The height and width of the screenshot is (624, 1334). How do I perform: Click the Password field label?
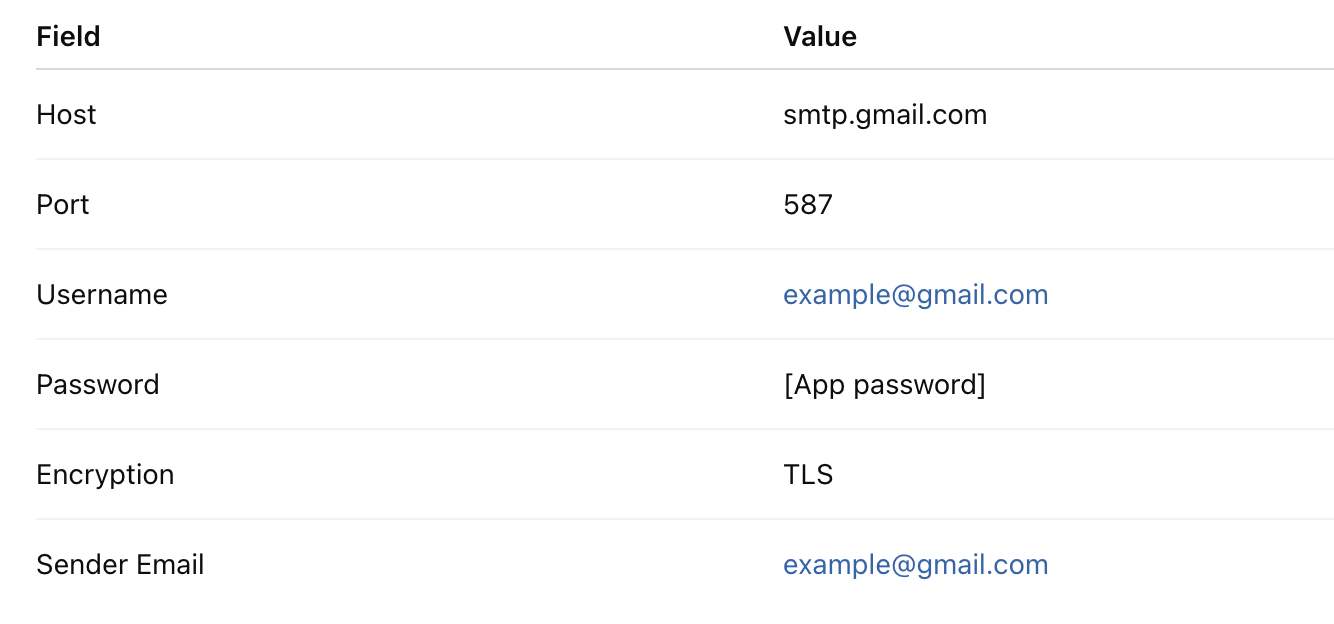98,385
